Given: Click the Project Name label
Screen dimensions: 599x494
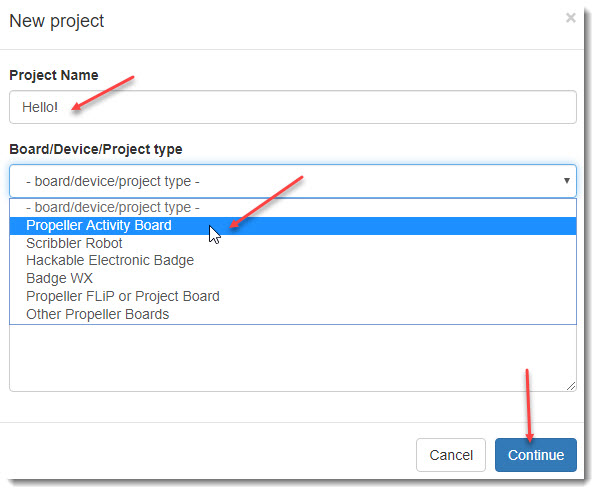Looking at the screenshot, I should click(54, 75).
